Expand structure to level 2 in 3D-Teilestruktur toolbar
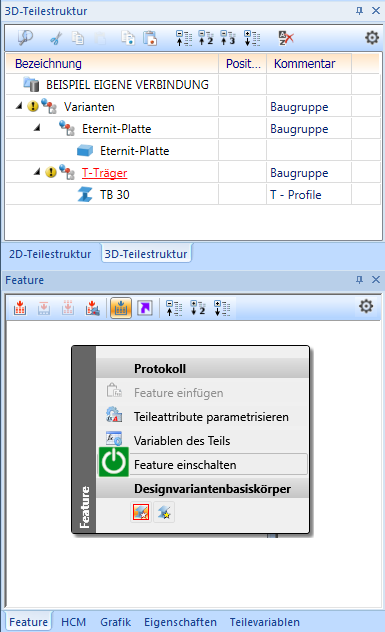 tap(206, 38)
